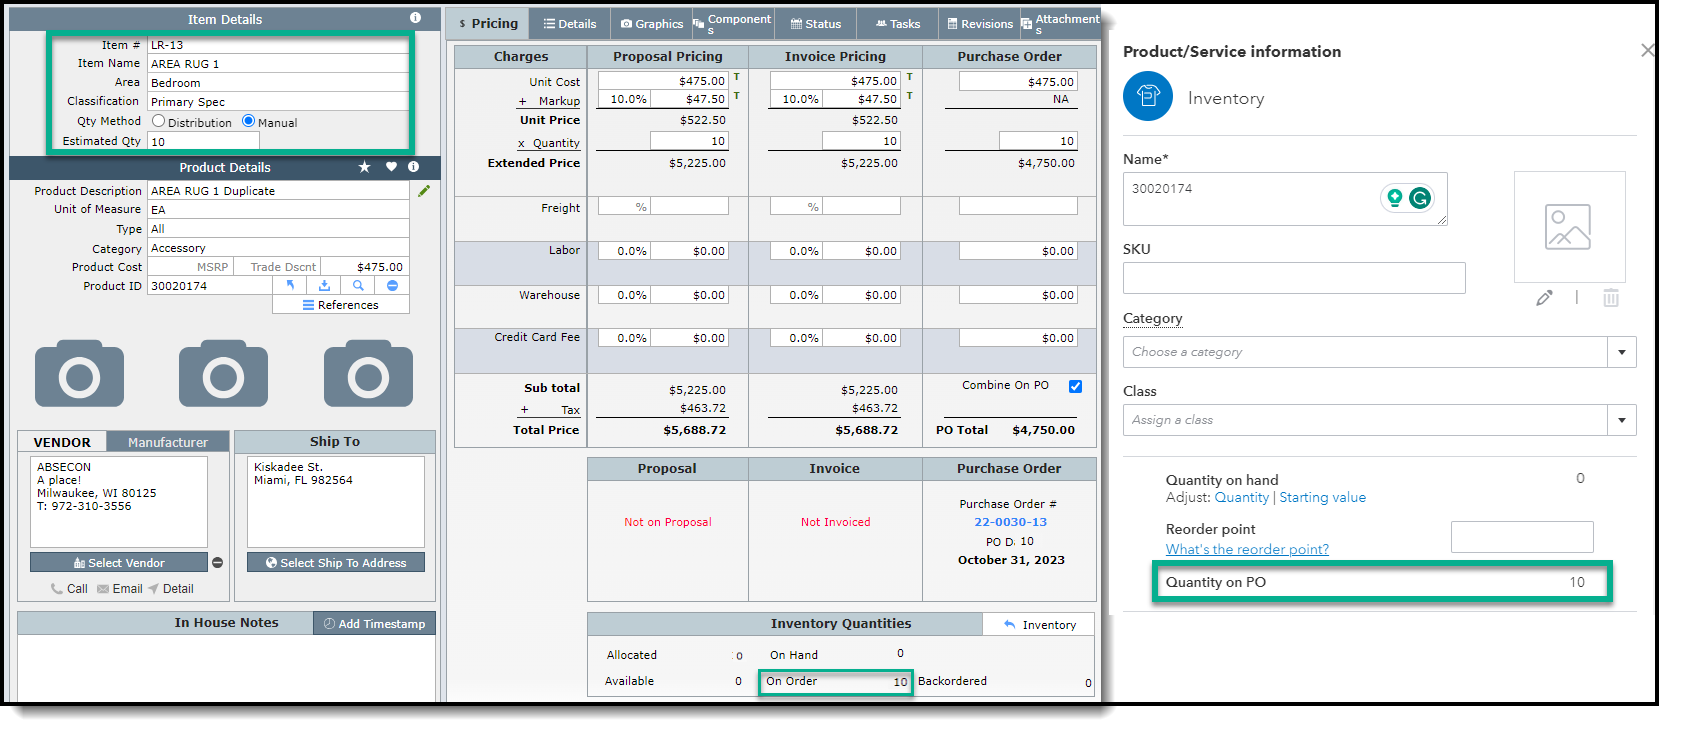Click the first camera image placeholder
The image size is (1683, 730).
coord(79,374)
